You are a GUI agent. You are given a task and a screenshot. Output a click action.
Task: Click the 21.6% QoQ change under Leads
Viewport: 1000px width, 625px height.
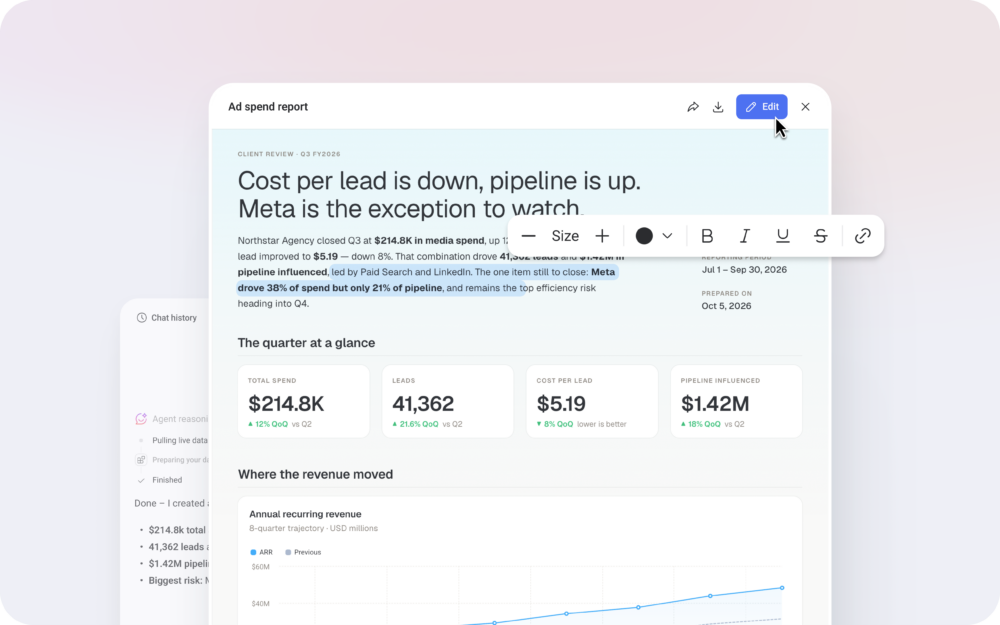(x=415, y=424)
